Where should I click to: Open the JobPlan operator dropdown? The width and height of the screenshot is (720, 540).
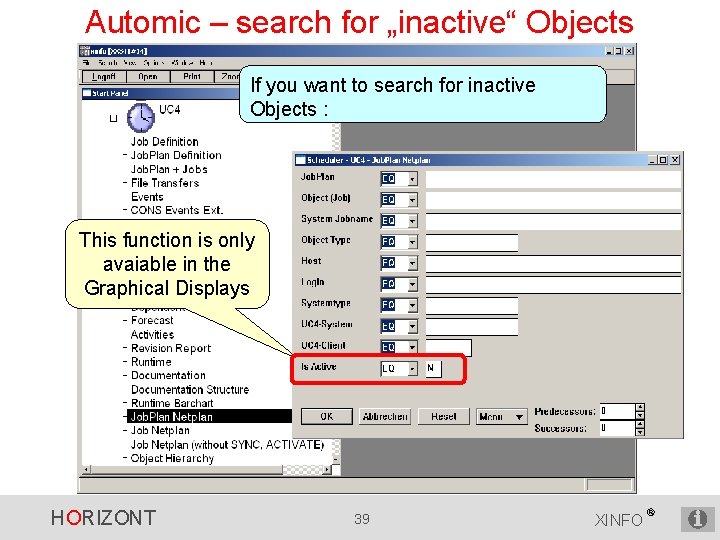[x=412, y=179]
